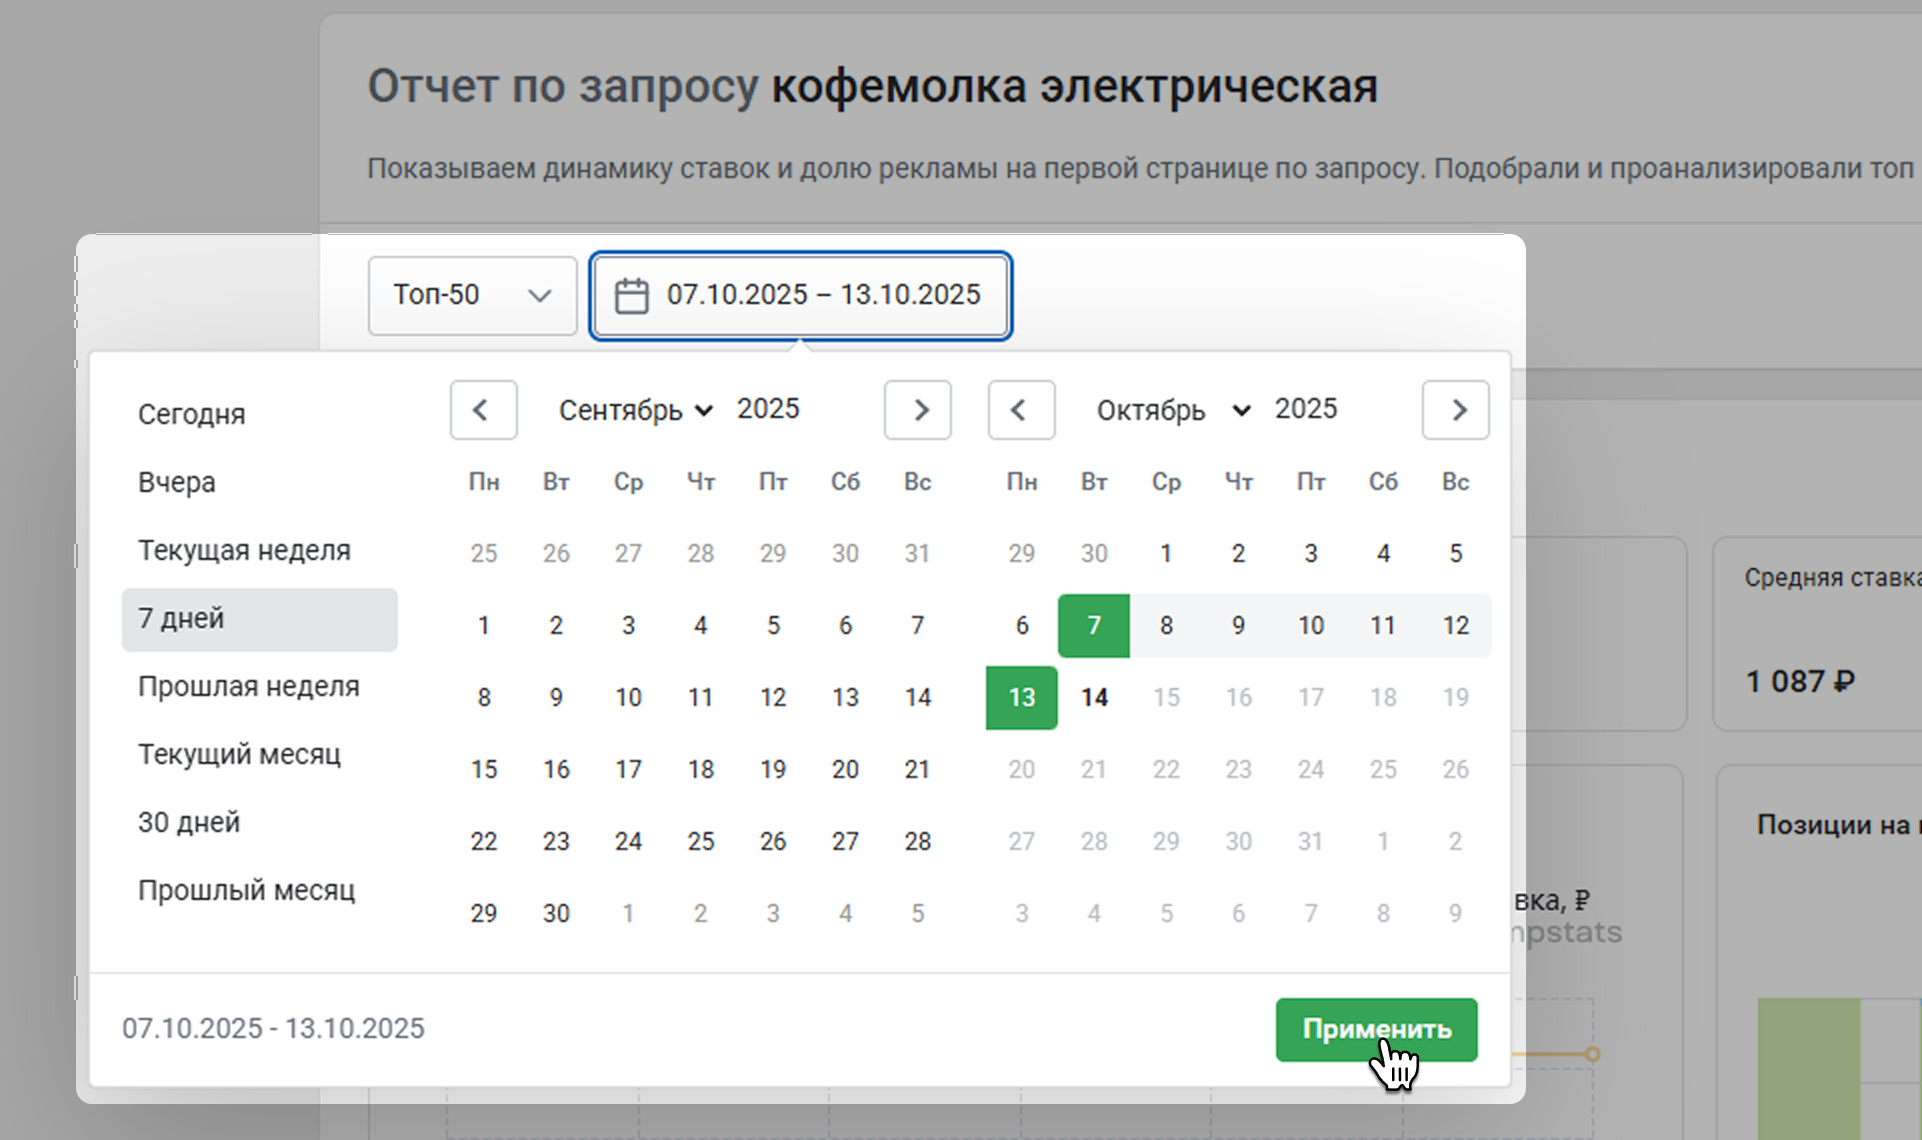
Task: Open the Топ-50 dropdown
Action: (472, 296)
